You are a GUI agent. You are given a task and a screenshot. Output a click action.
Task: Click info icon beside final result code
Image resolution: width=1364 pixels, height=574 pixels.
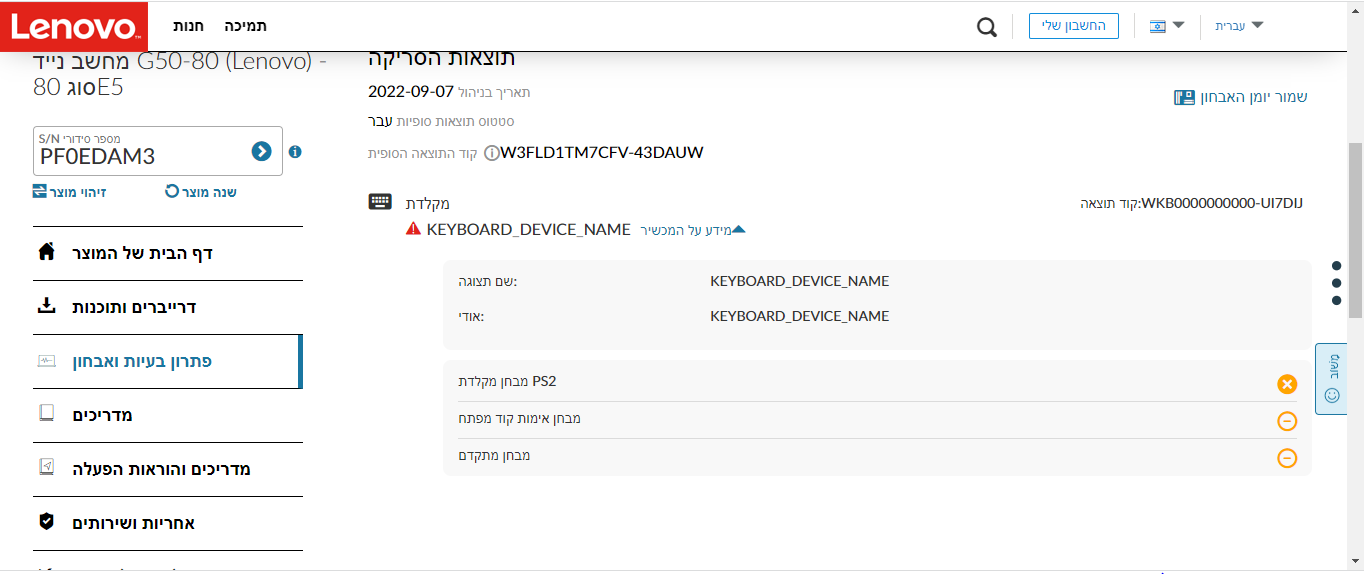tap(491, 154)
